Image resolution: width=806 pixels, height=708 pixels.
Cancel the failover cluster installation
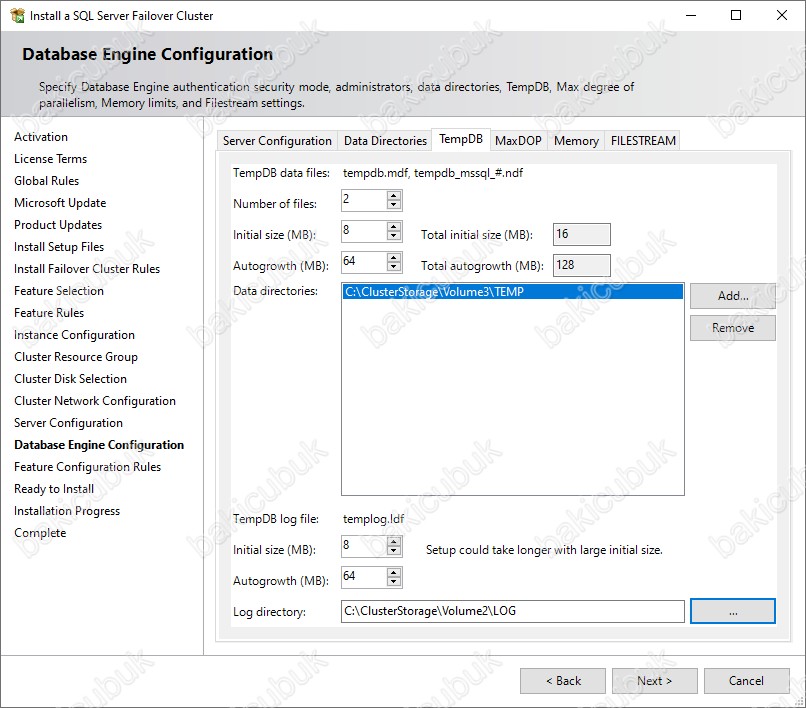click(746, 681)
